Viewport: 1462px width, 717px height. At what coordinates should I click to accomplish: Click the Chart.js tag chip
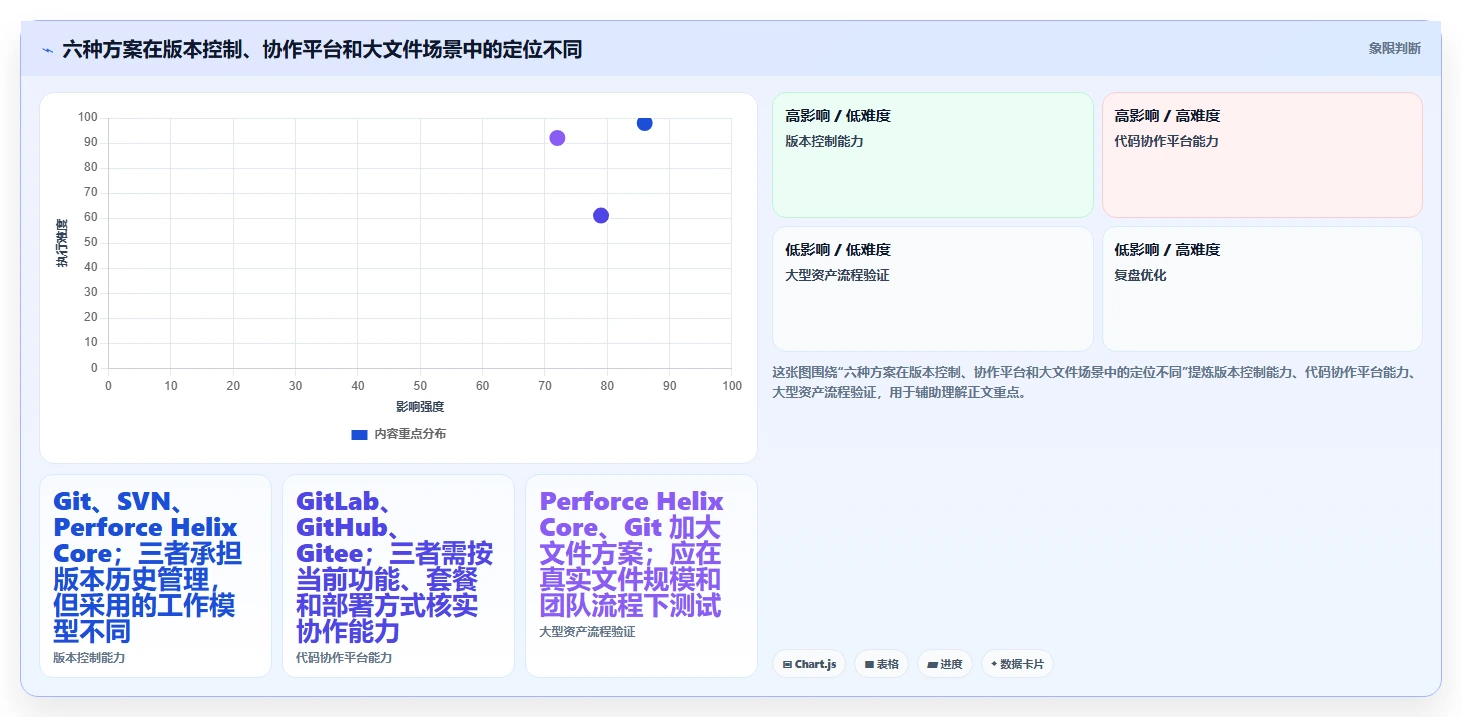pyautogui.click(x=809, y=664)
